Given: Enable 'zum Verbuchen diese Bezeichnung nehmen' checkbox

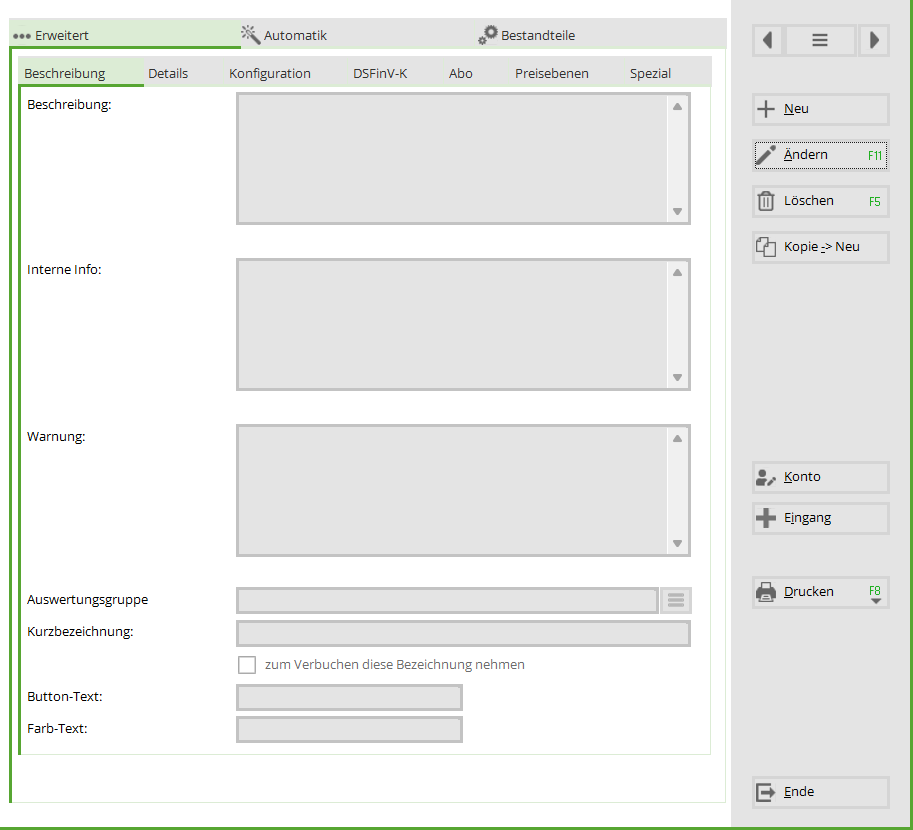Looking at the screenshot, I should coord(247,665).
